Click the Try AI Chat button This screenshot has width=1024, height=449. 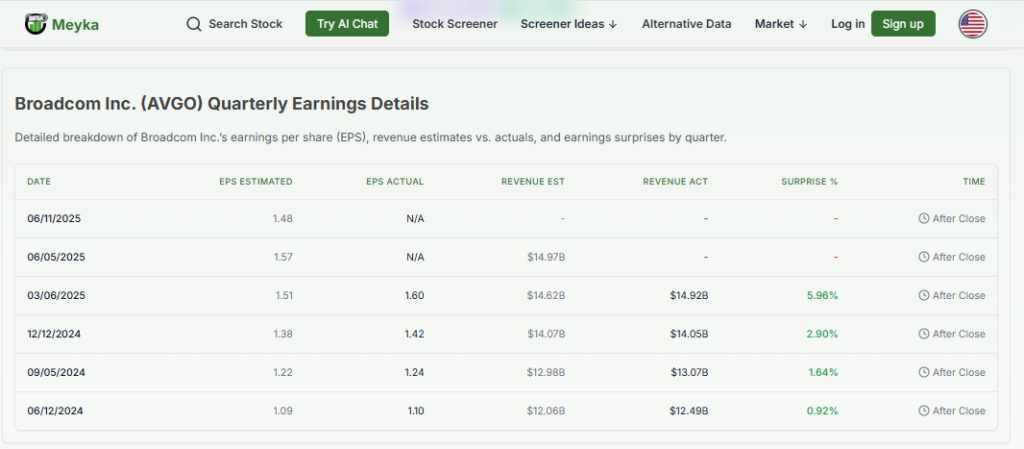347,24
